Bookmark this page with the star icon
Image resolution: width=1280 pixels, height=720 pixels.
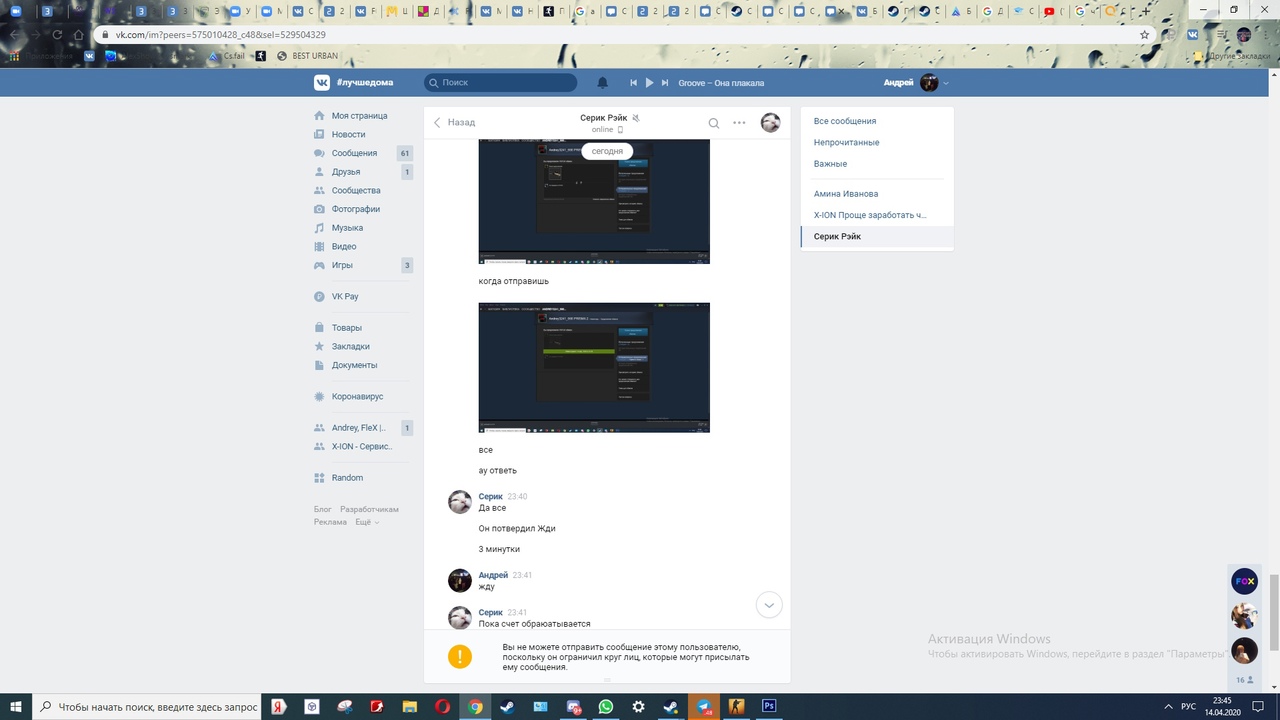click(1145, 34)
